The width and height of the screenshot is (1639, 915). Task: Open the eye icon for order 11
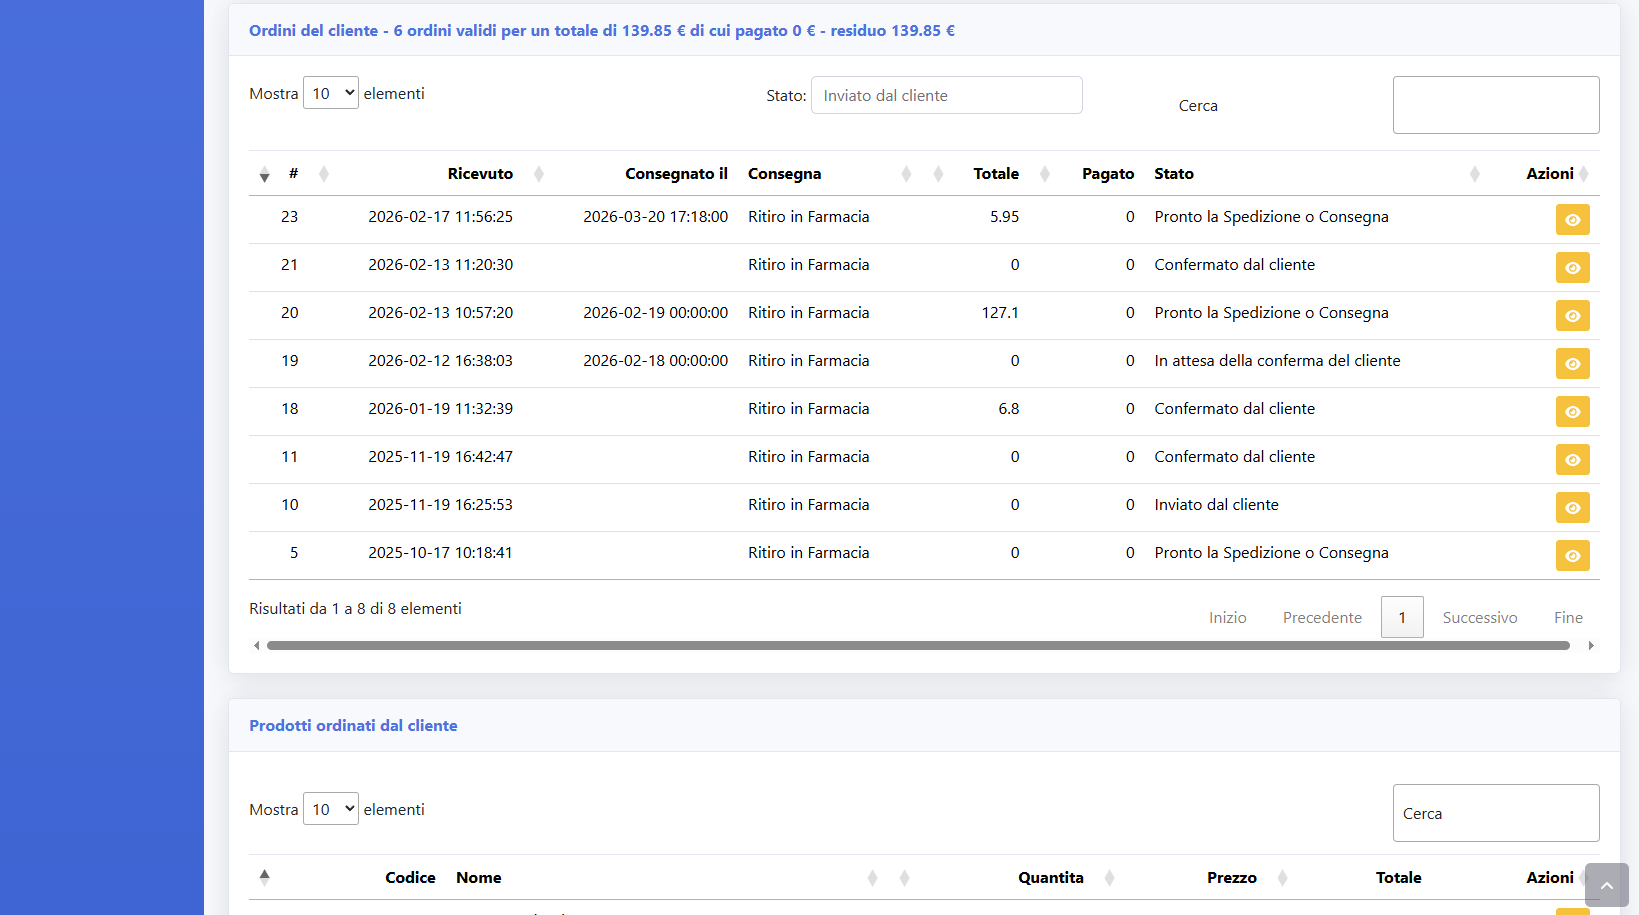tap(1572, 460)
